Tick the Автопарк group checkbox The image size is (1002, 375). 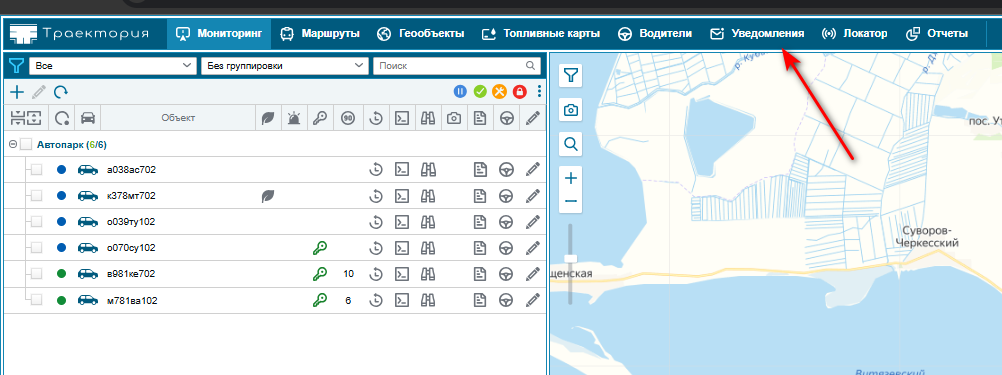click(26, 145)
